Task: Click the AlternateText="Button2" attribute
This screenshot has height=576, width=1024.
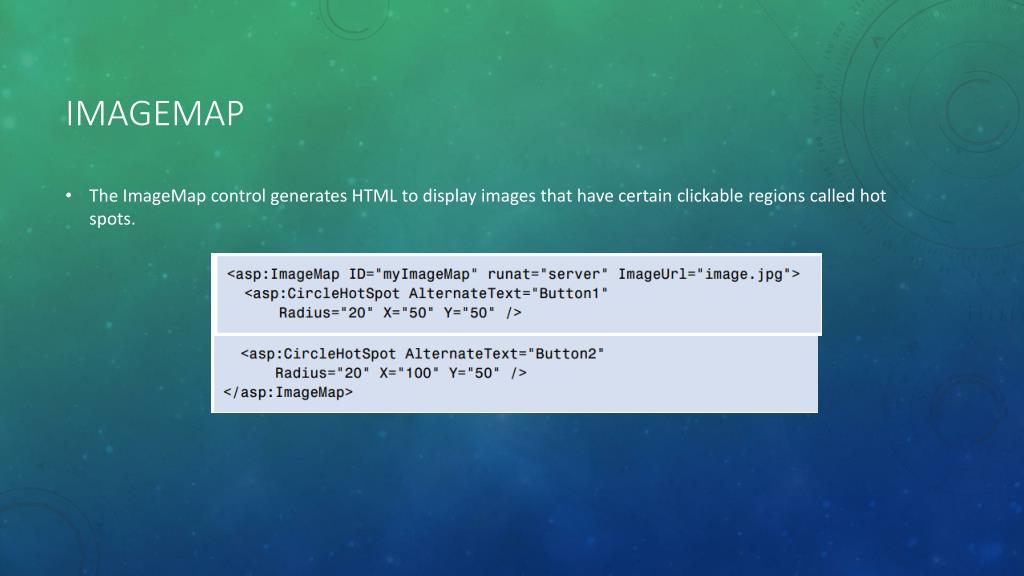Action: [504, 354]
